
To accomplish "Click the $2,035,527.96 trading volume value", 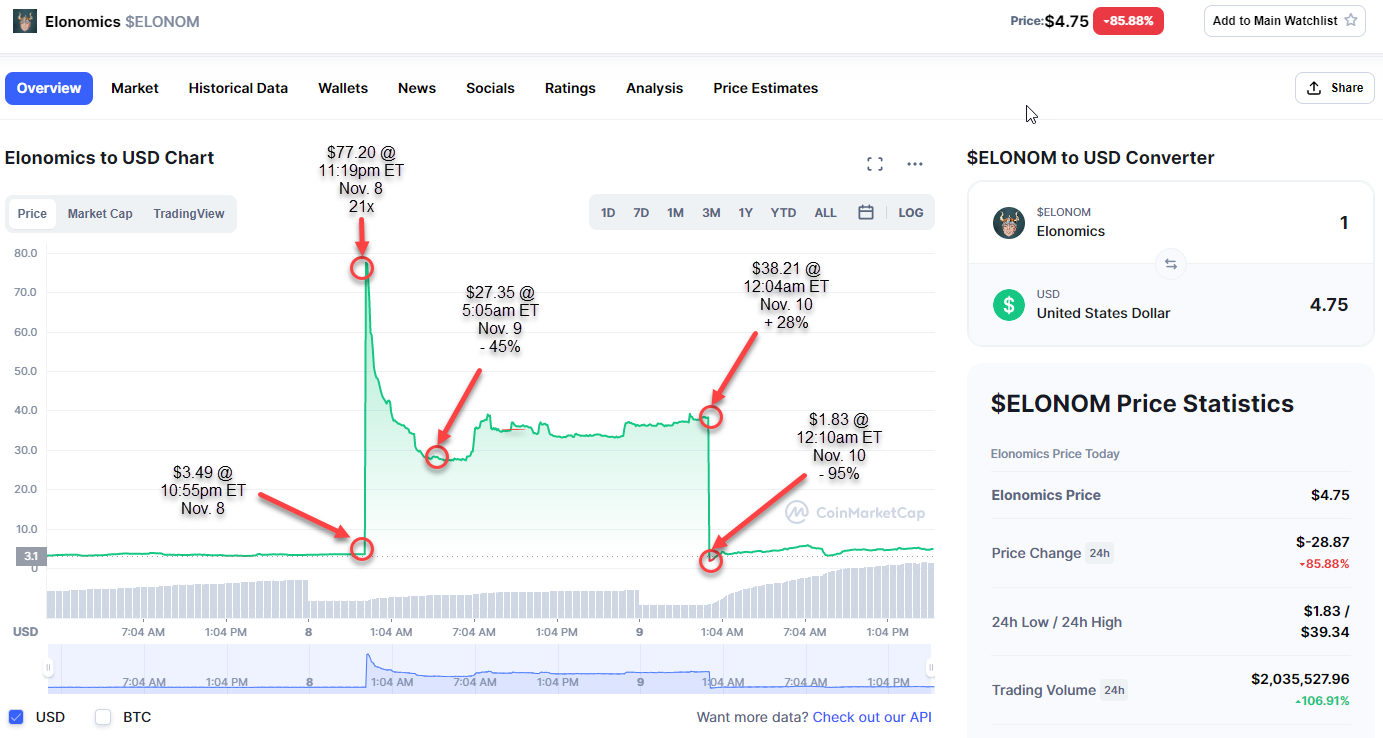I will tap(1300, 679).
